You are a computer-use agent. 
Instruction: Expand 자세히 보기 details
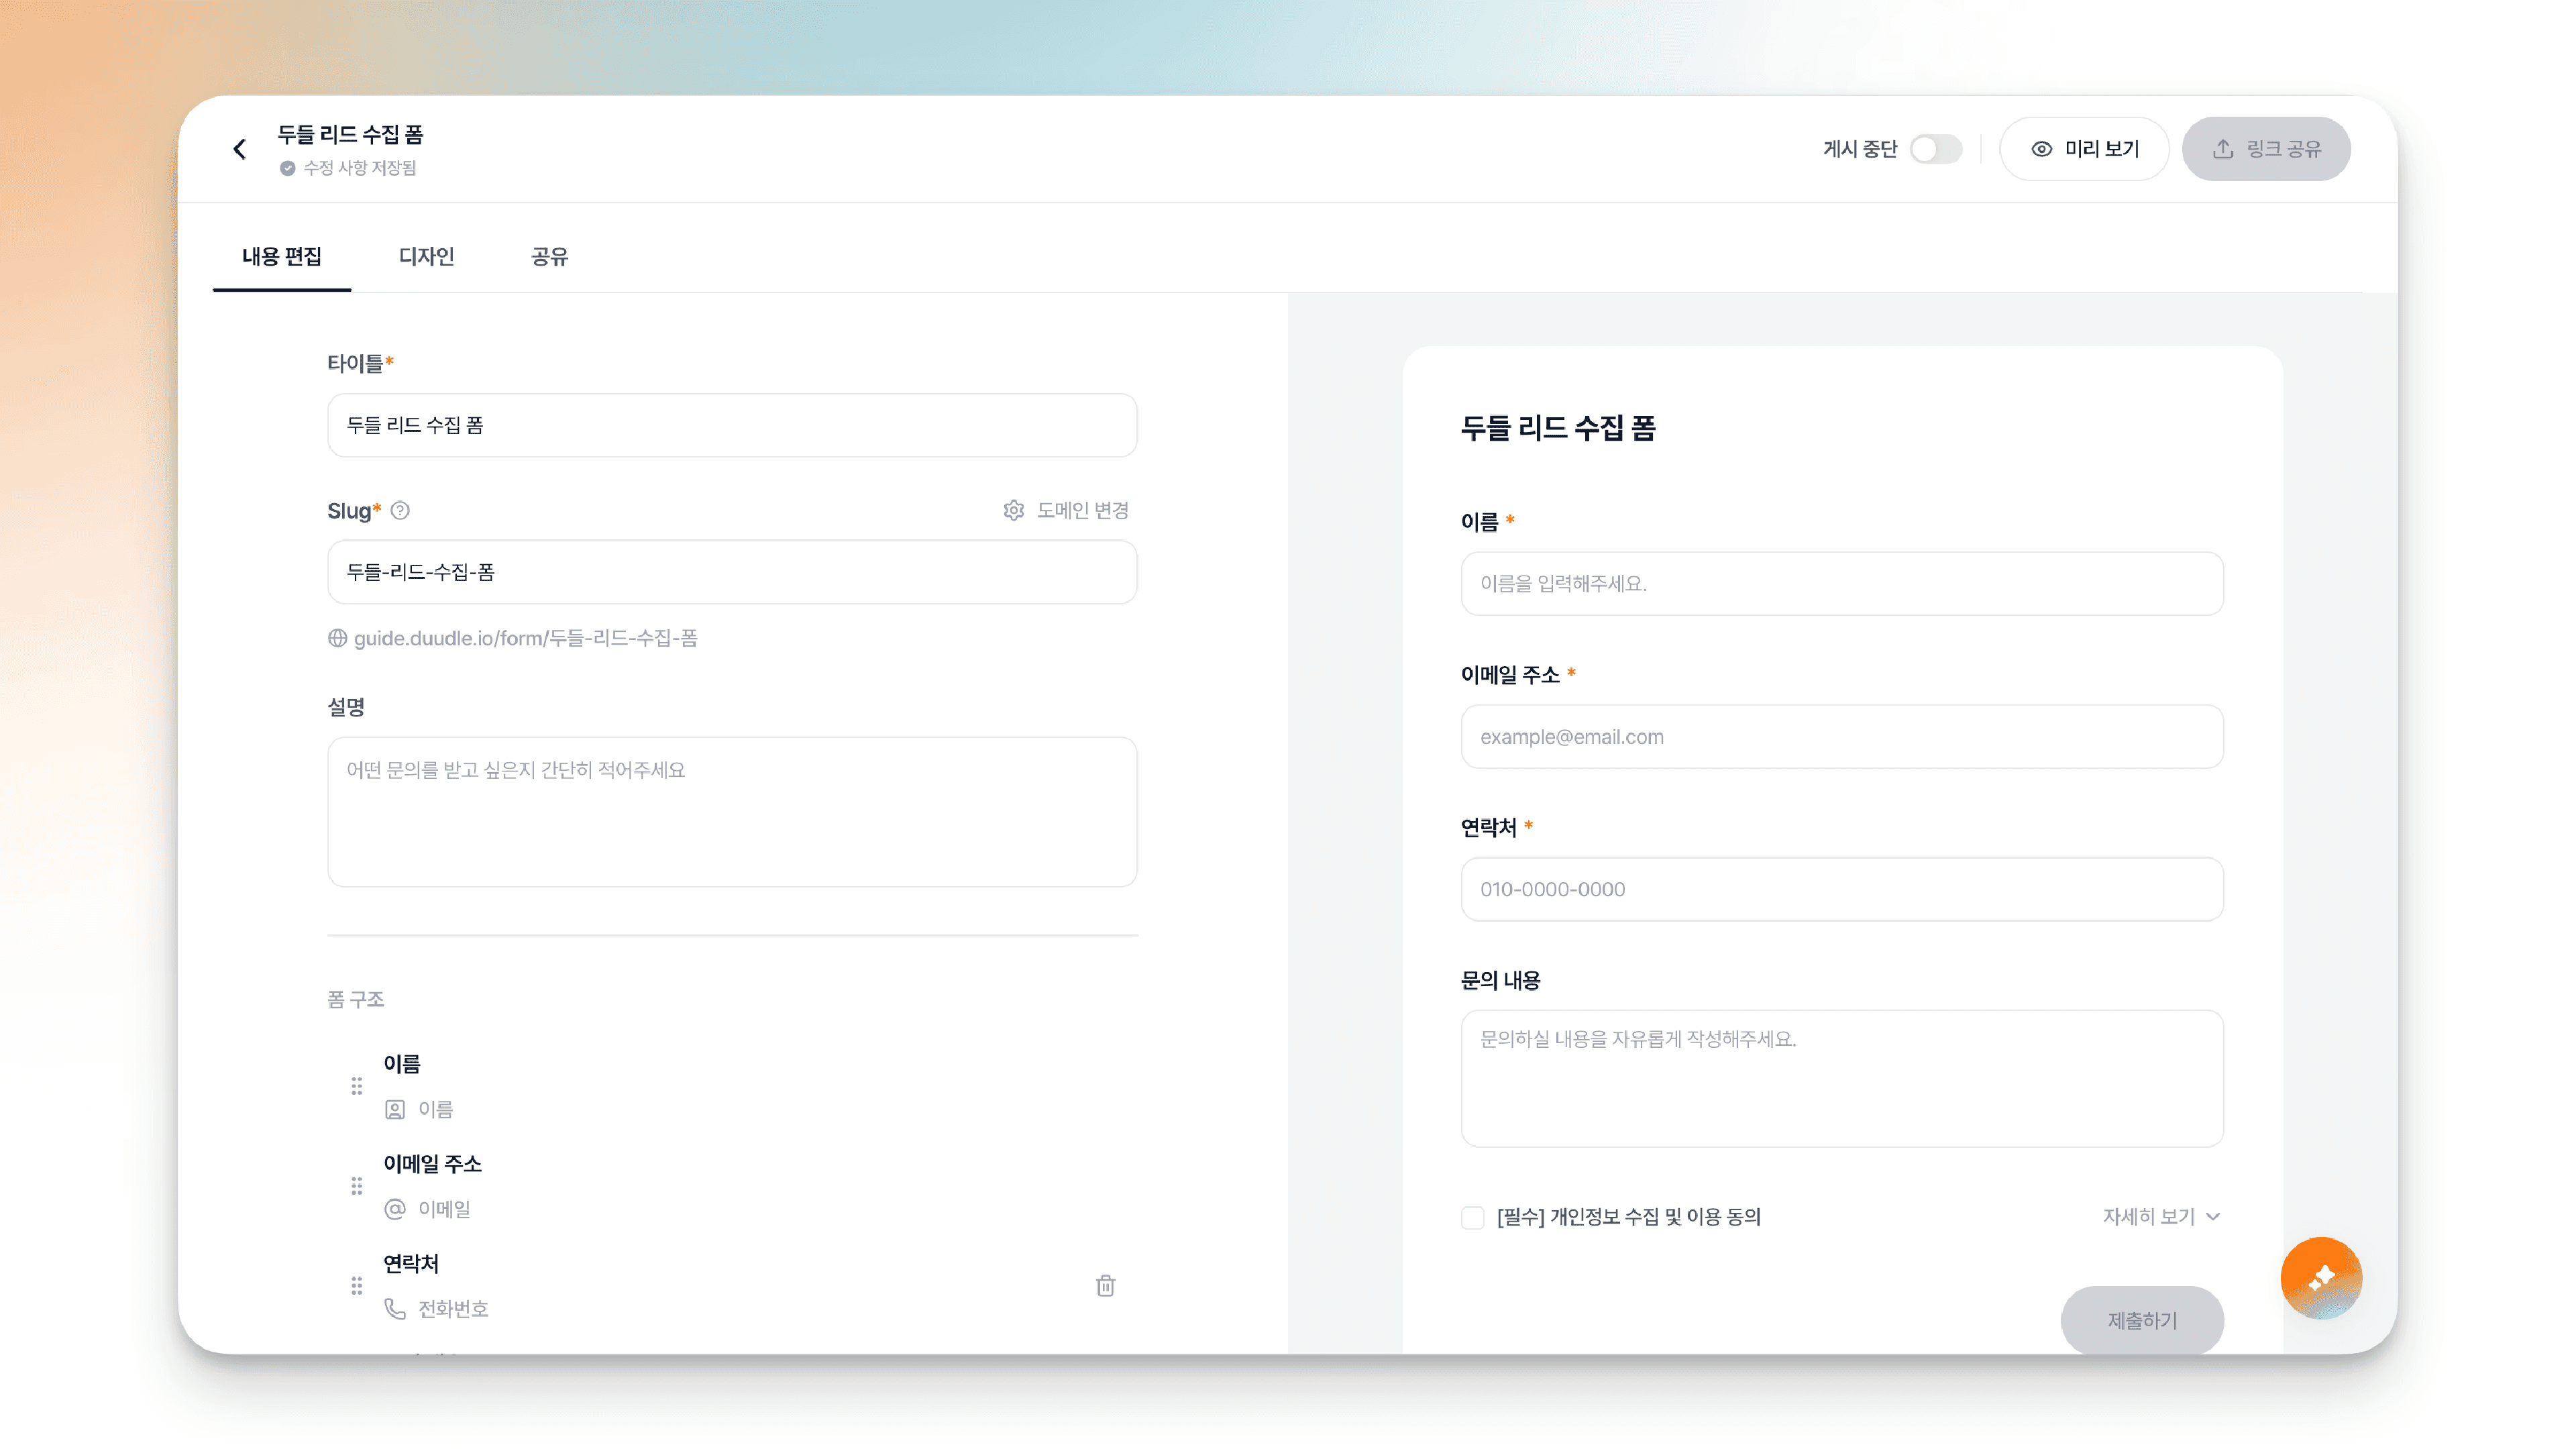click(2161, 1216)
